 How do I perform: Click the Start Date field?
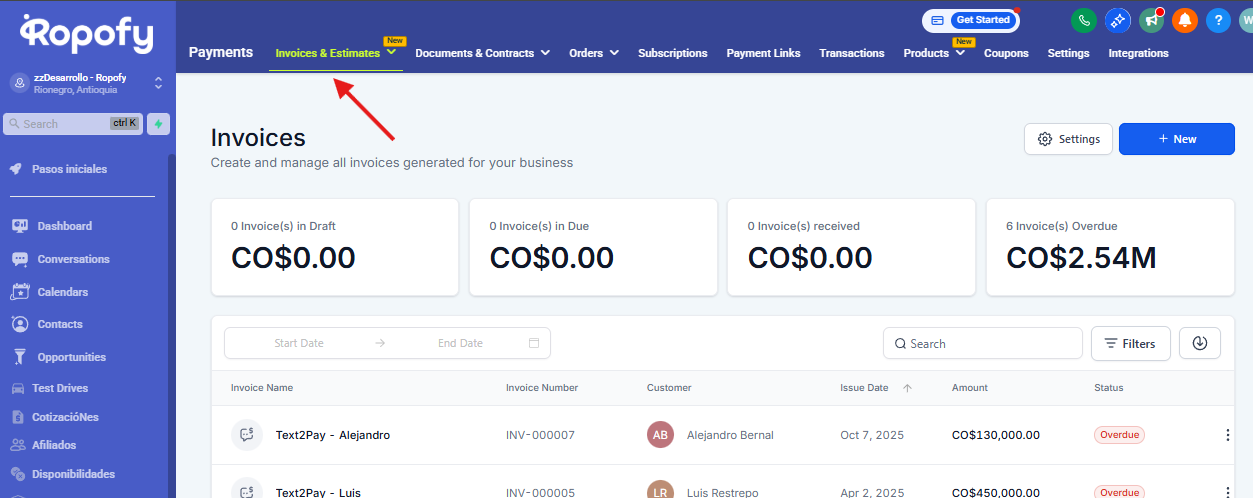[x=299, y=343]
